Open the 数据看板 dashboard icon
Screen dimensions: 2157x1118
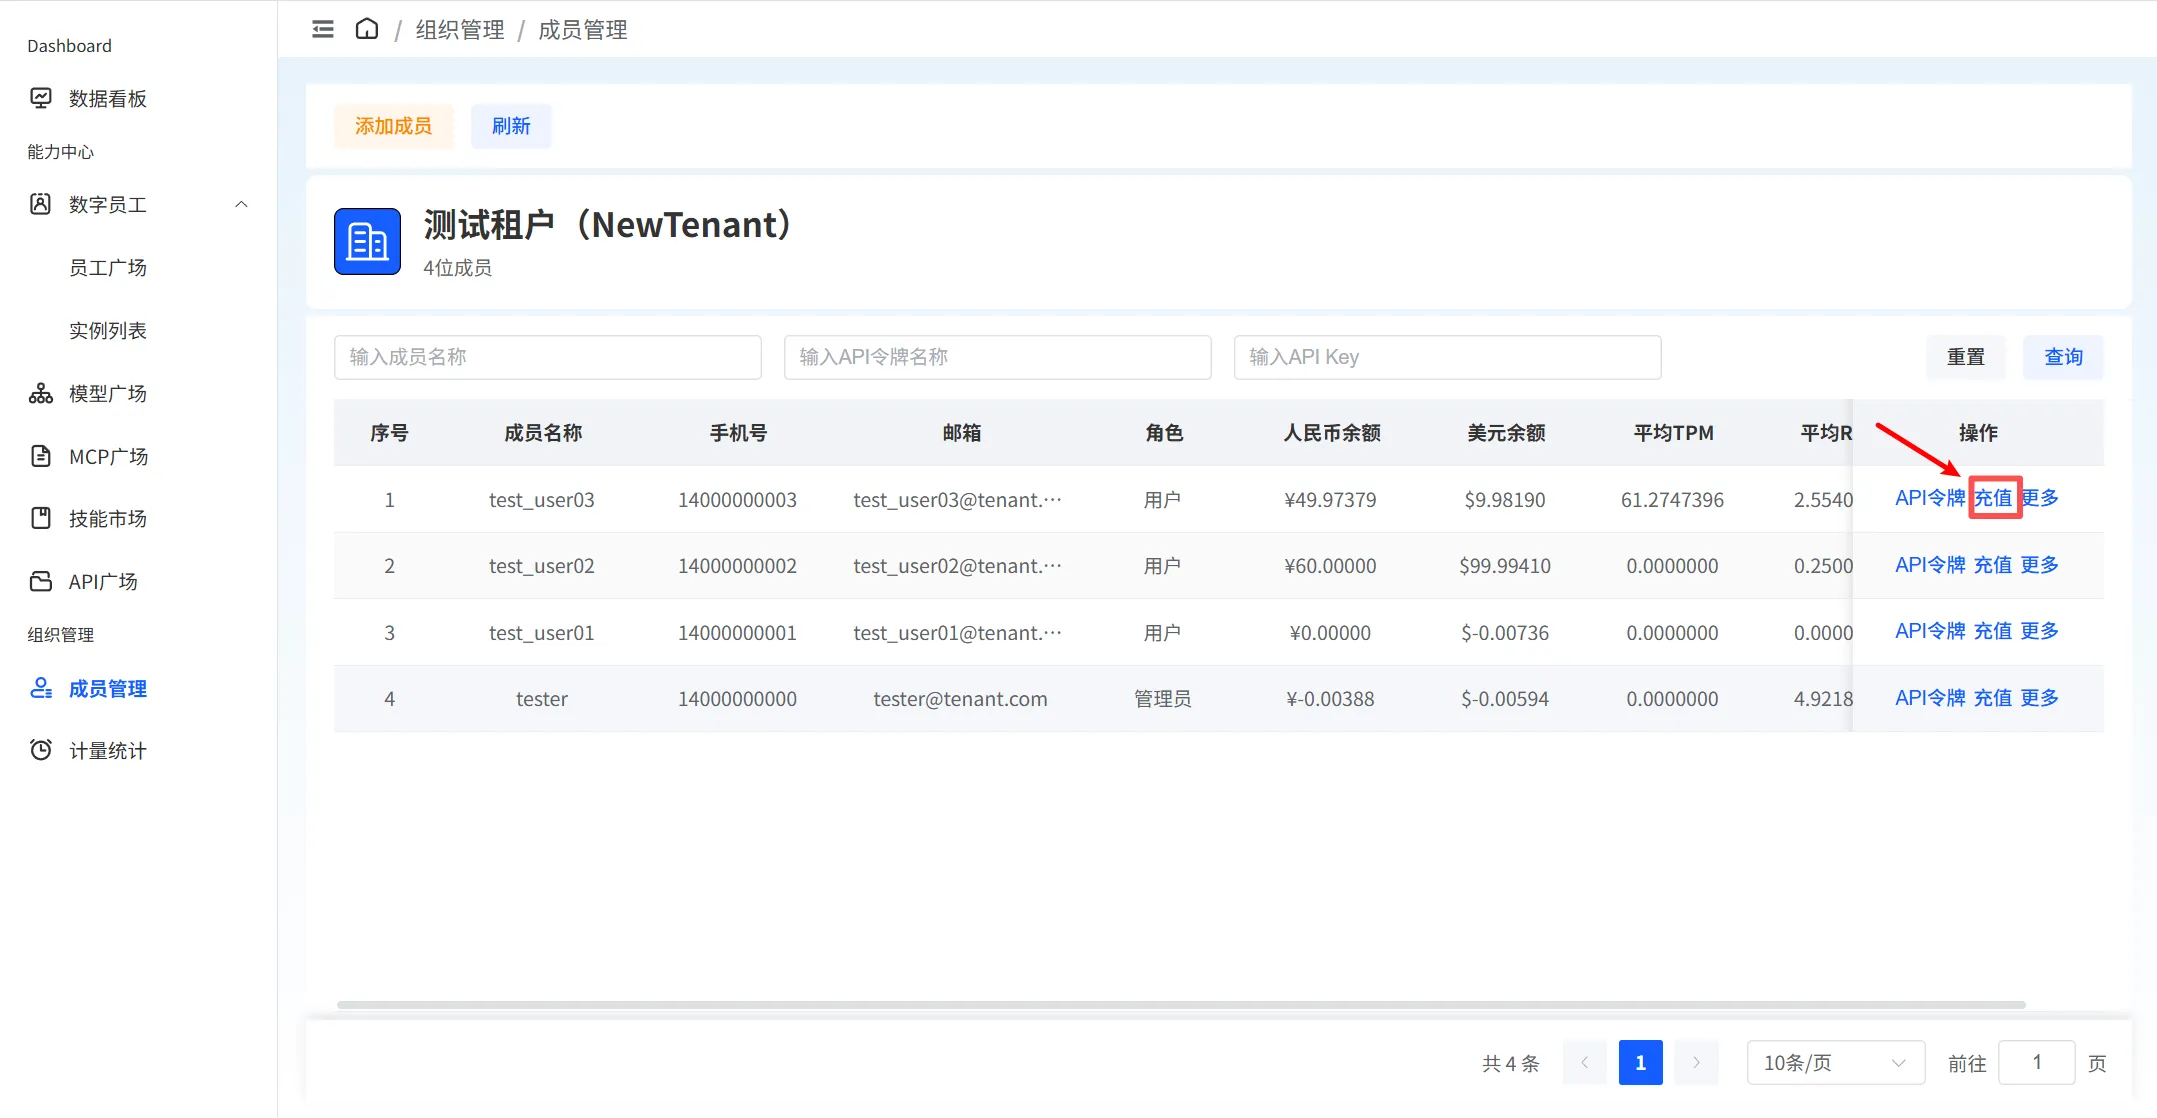point(41,98)
